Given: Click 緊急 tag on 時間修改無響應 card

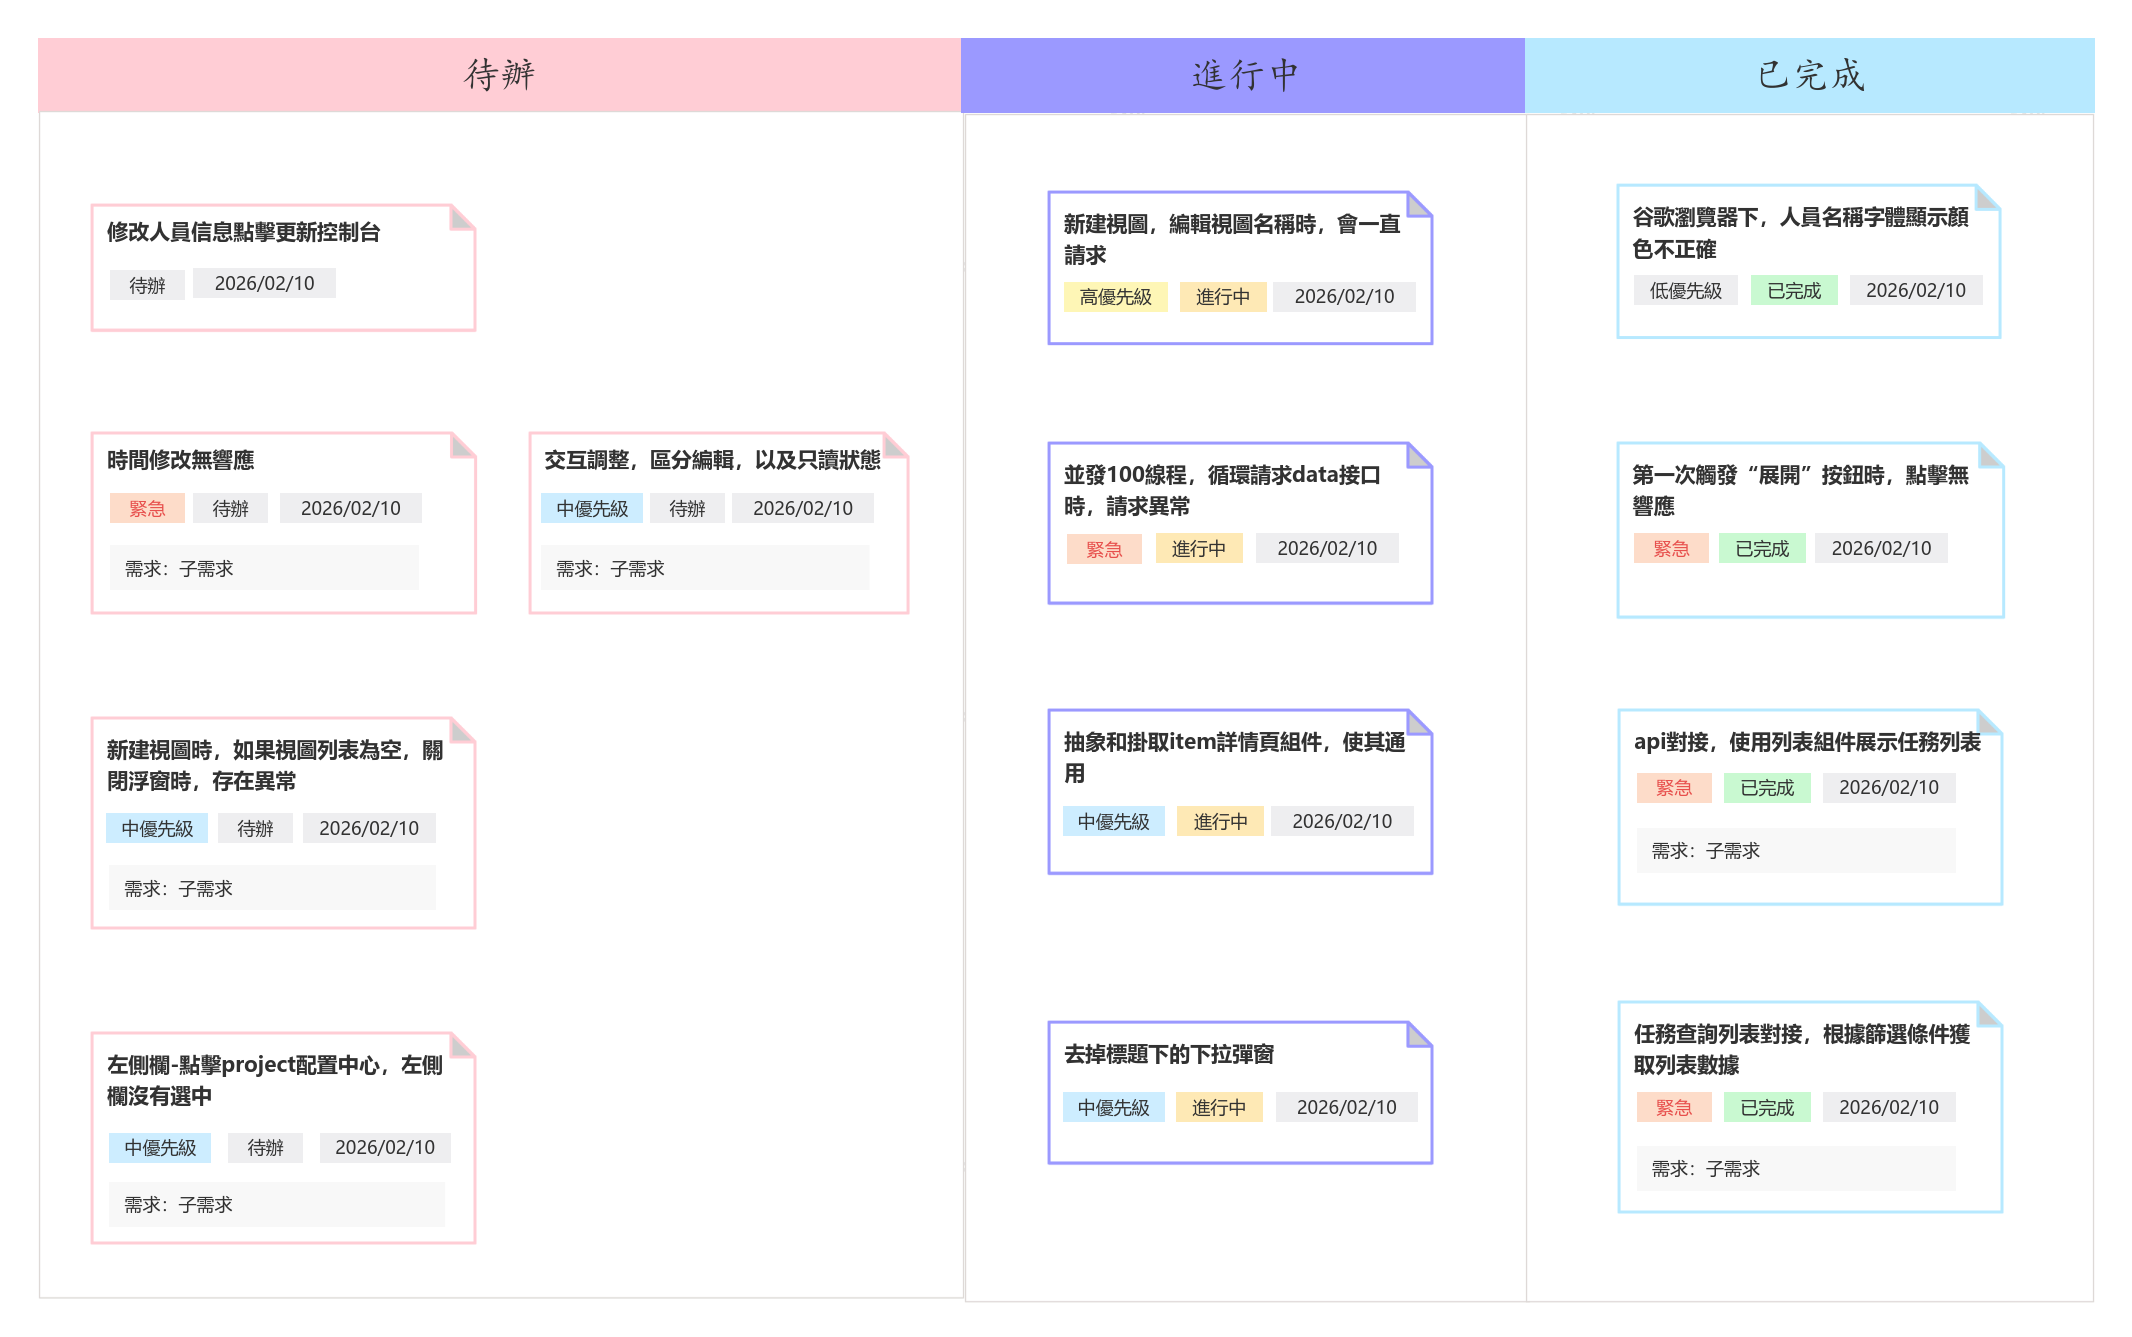Looking at the screenshot, I should (147, 508).
